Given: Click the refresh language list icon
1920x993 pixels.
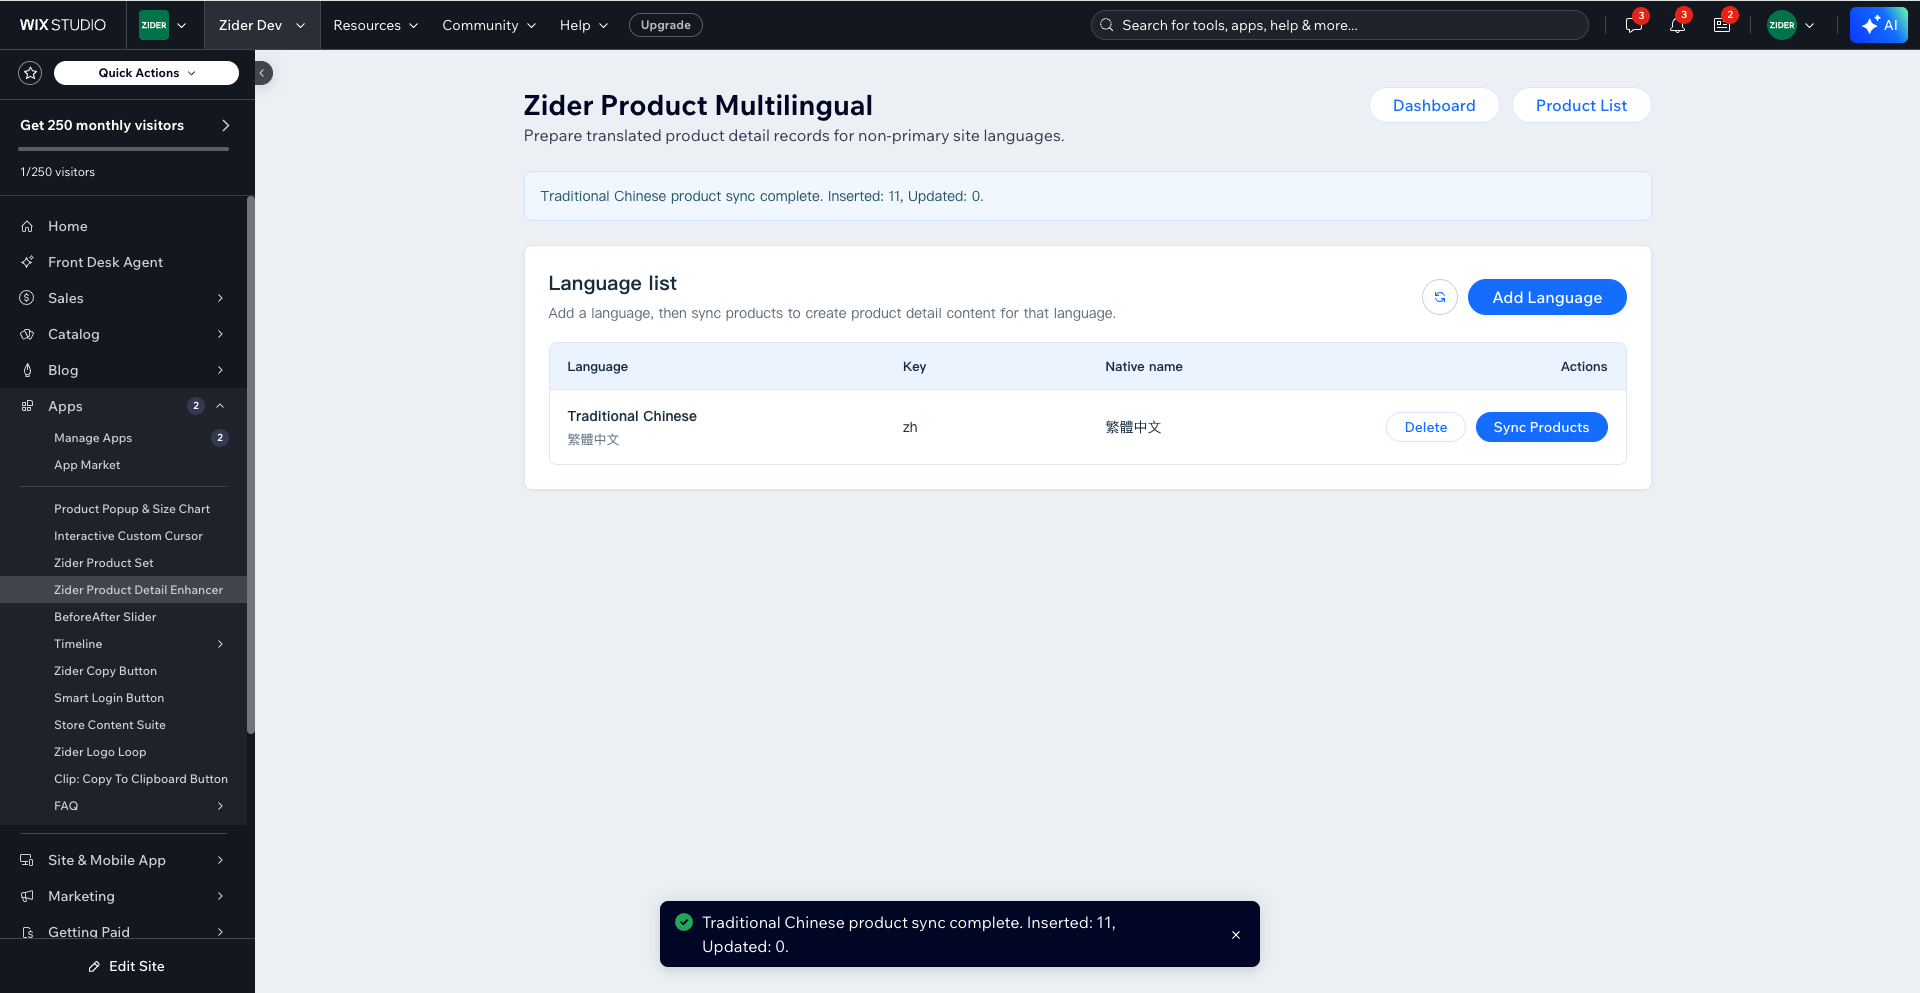Looking at the screenshot, I should coord(1440,297).
